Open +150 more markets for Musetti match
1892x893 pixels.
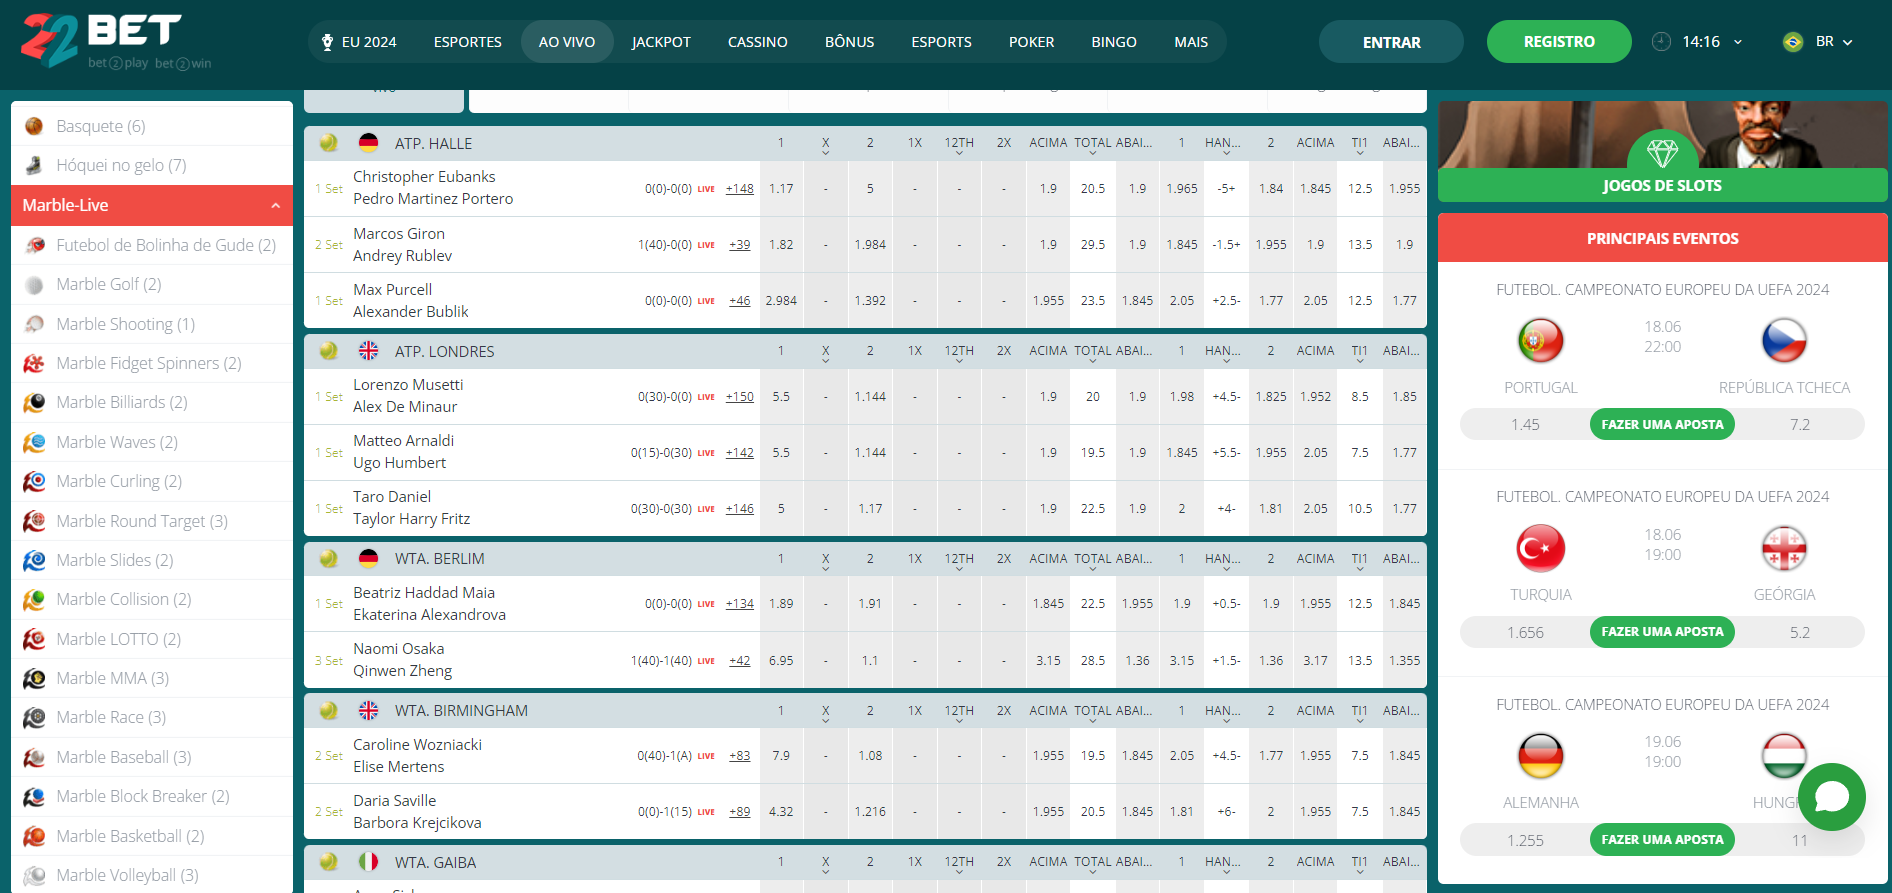[740, 397]
